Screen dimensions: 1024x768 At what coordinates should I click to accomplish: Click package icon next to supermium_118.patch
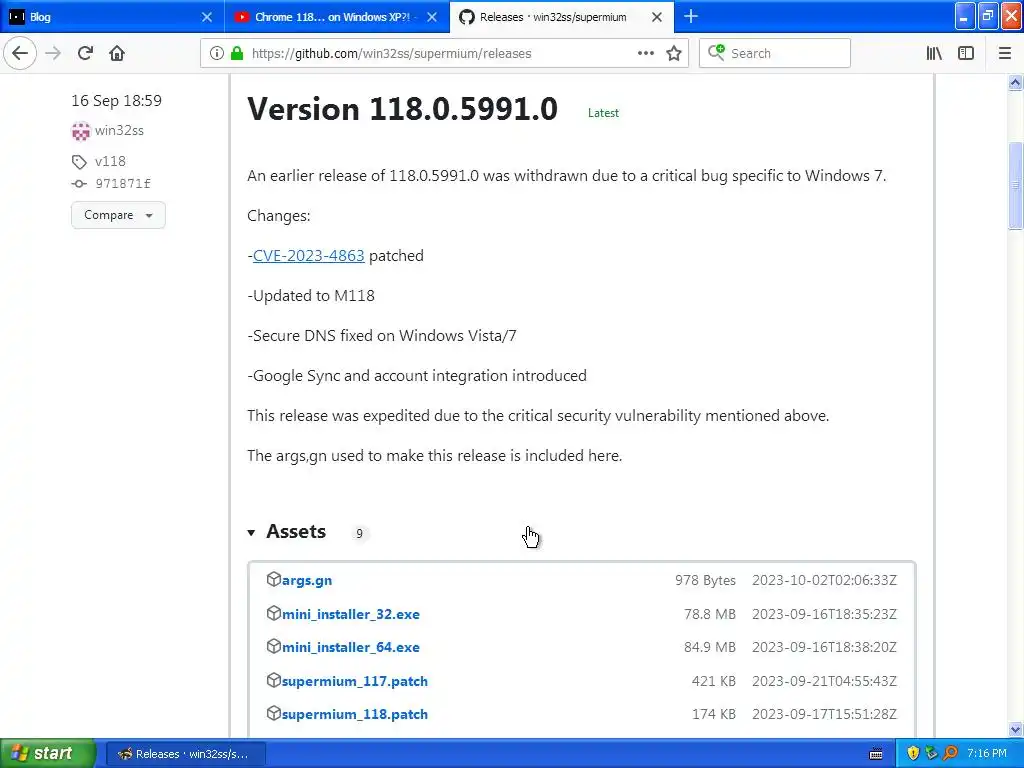pyautogui.click(x=274, y=714)
